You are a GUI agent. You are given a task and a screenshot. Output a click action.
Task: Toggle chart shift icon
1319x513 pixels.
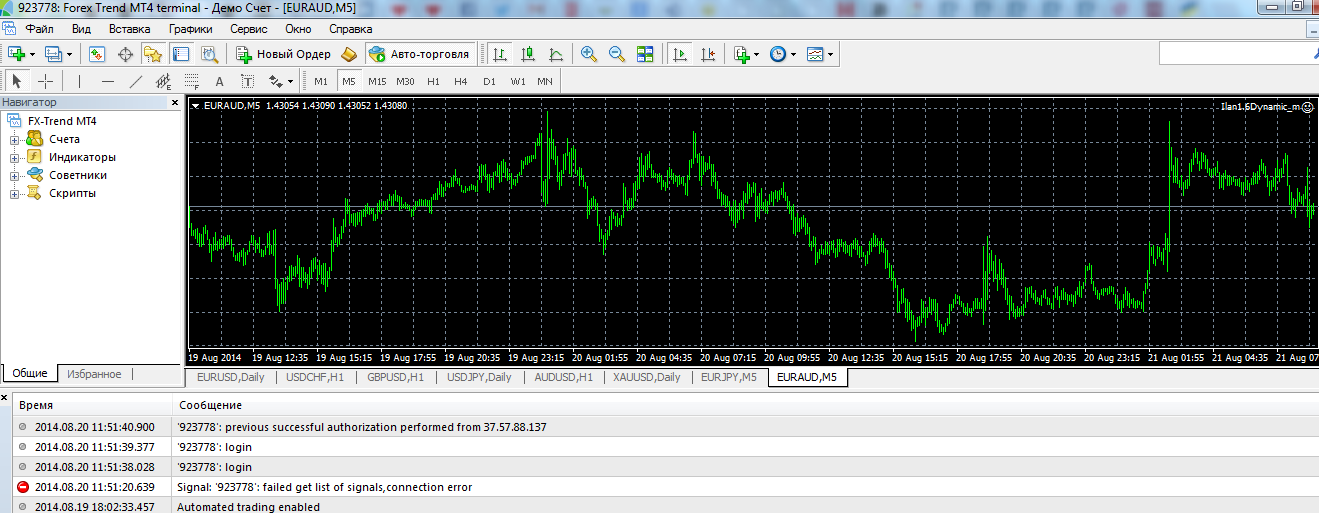point(708,54)
